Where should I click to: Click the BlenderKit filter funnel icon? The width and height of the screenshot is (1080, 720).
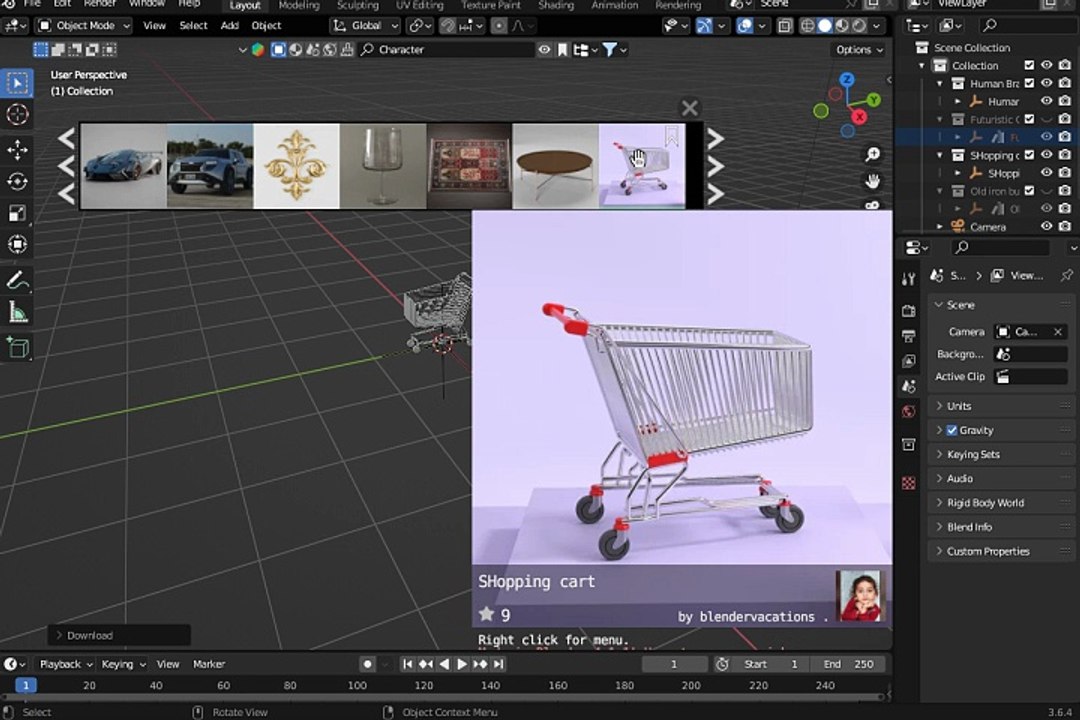610,50
